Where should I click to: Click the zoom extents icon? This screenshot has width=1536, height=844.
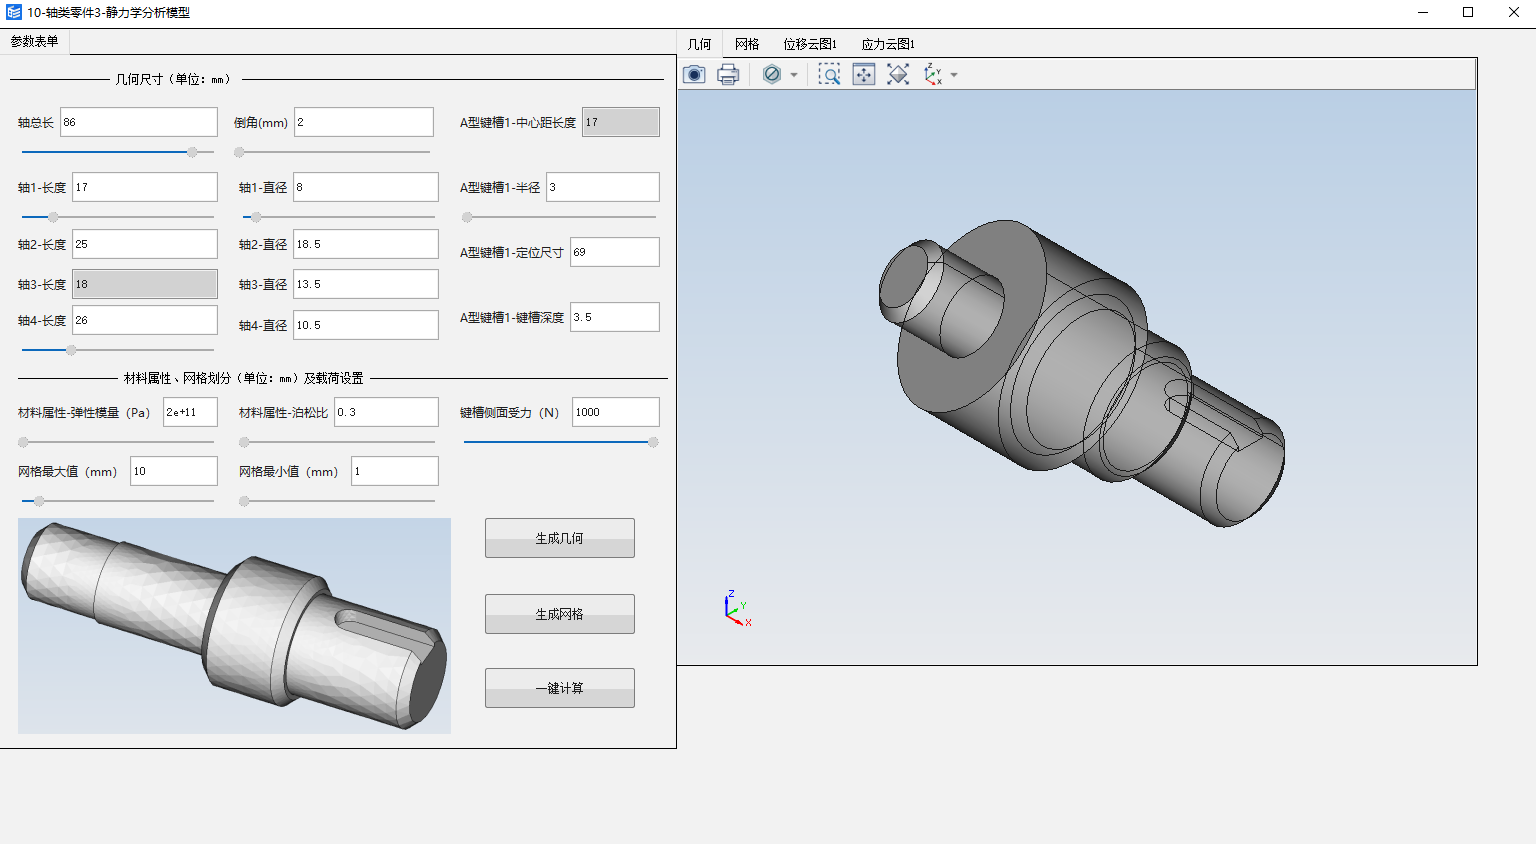point(898,75)
